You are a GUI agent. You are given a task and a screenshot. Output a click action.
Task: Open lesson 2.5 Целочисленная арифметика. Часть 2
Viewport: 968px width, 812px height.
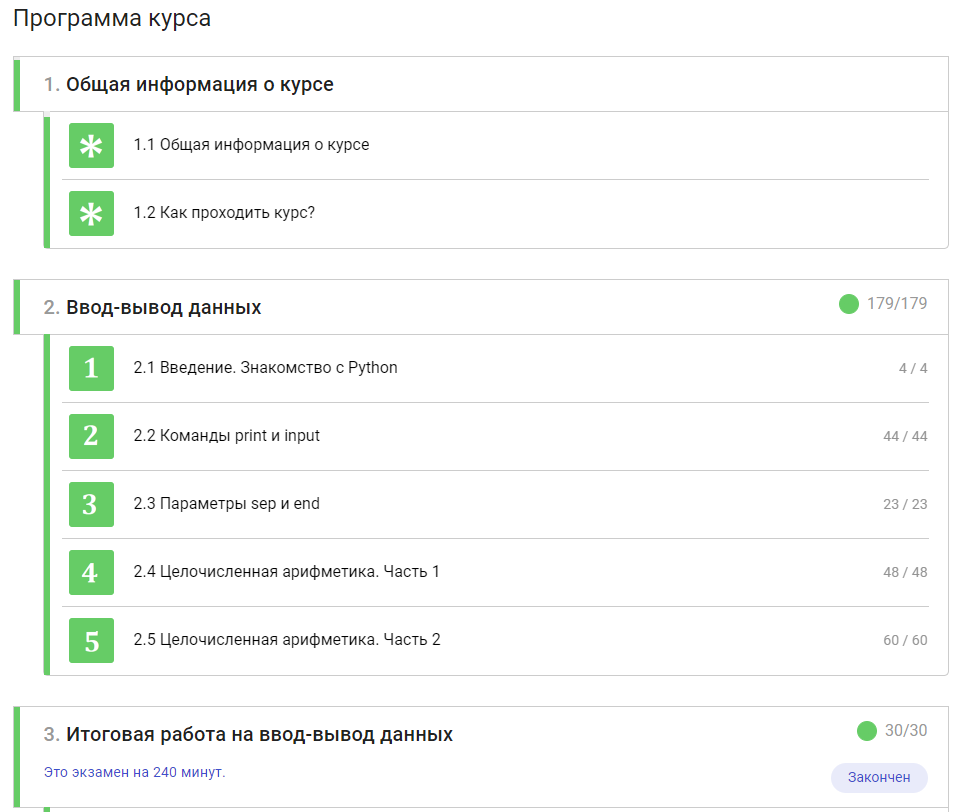pyautogui.click(x=286, y=640)
